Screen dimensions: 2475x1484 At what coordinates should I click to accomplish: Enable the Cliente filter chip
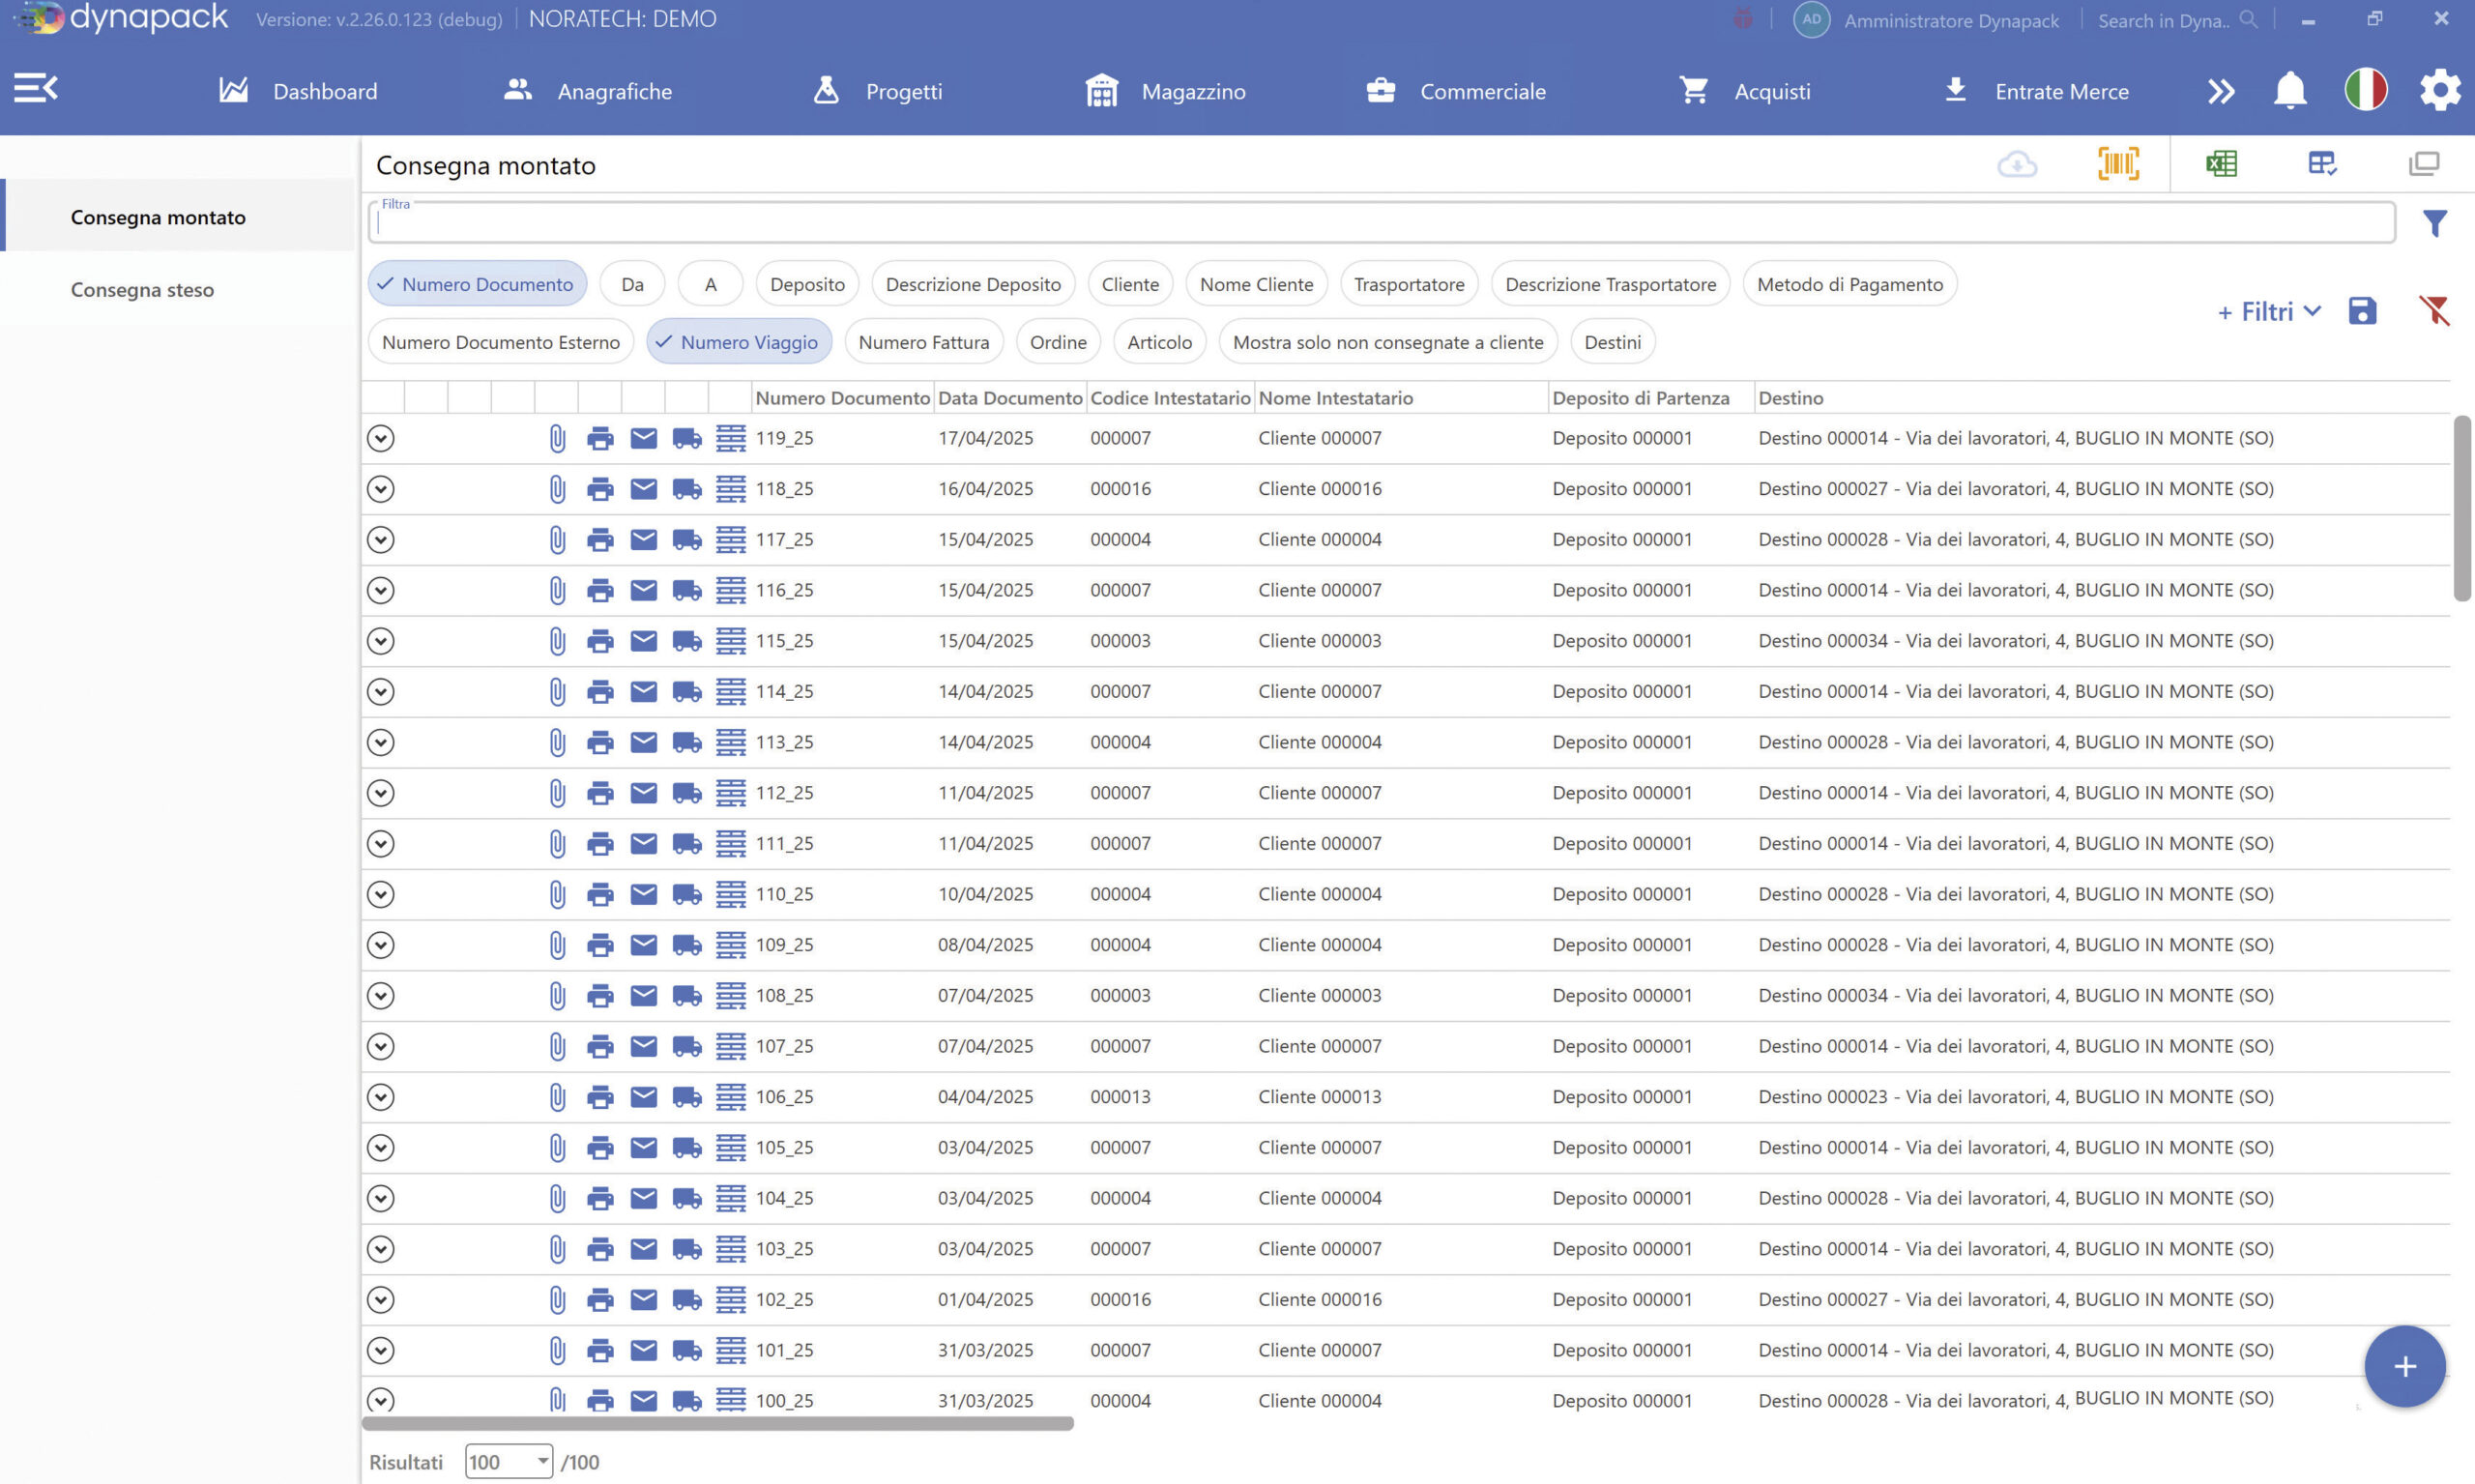[1130, 284]
